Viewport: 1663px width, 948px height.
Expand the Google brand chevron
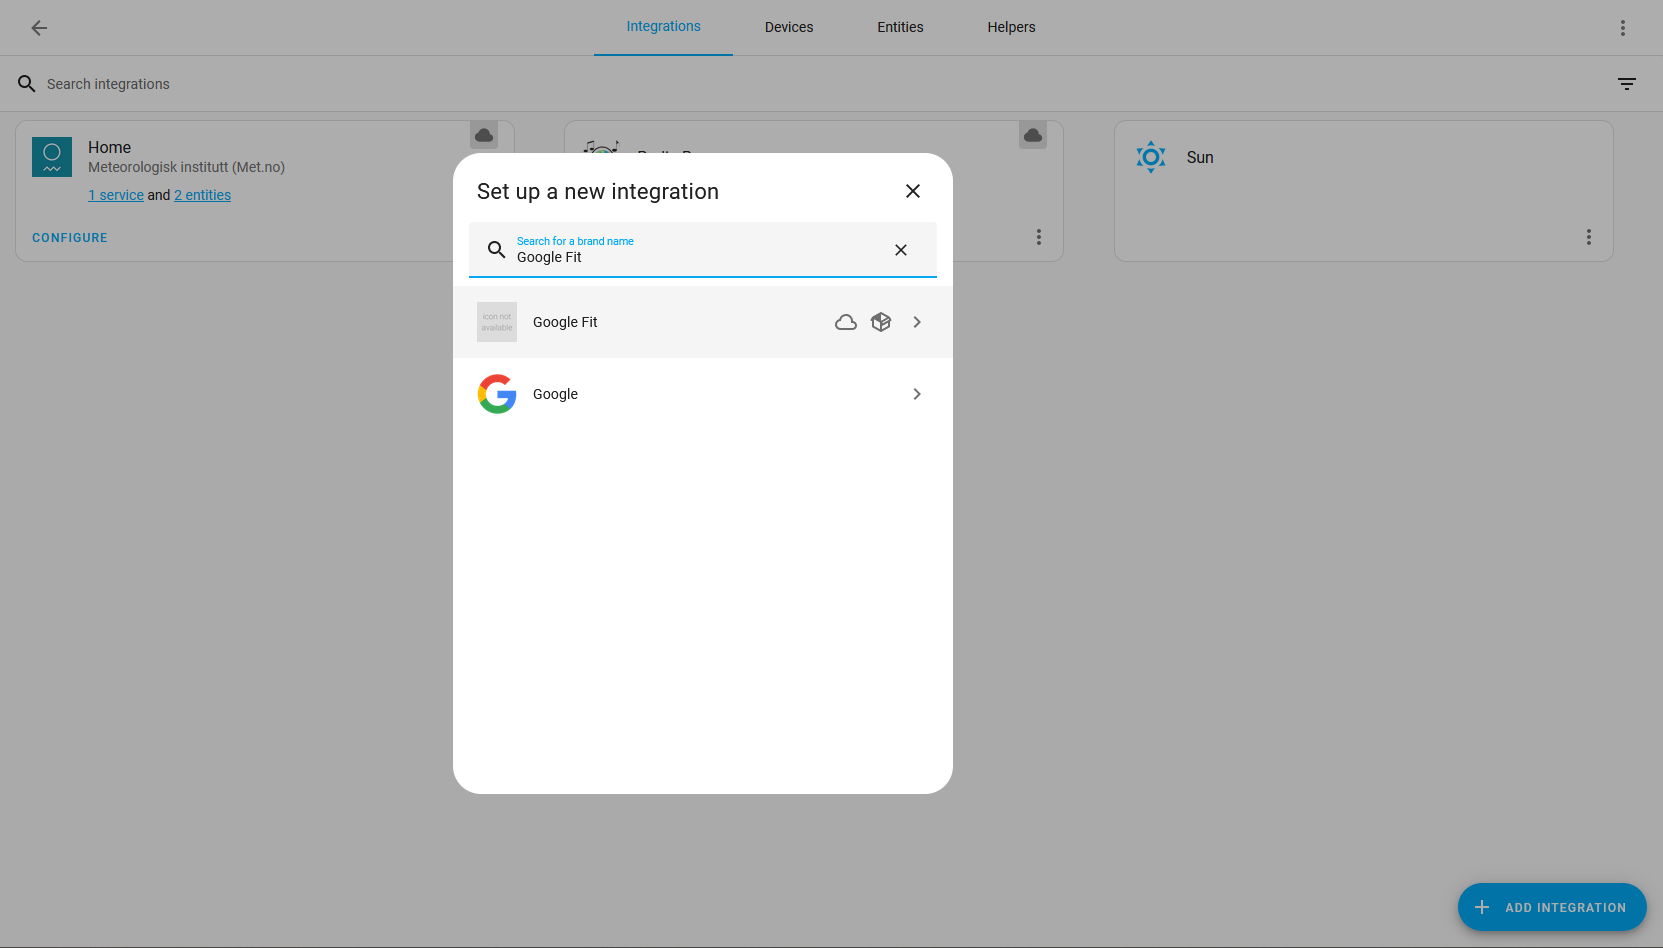click(x=917, y=394)
